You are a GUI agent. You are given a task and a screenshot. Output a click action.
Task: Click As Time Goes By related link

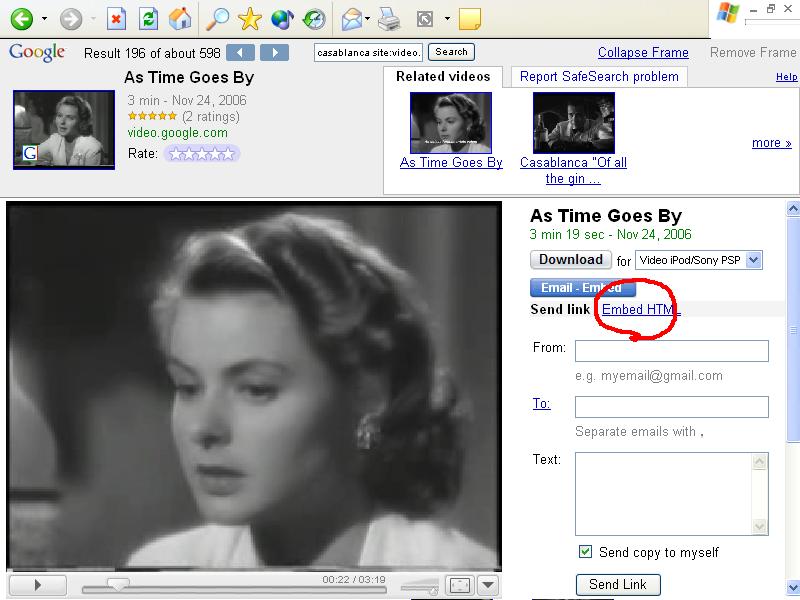click(451, 162)
